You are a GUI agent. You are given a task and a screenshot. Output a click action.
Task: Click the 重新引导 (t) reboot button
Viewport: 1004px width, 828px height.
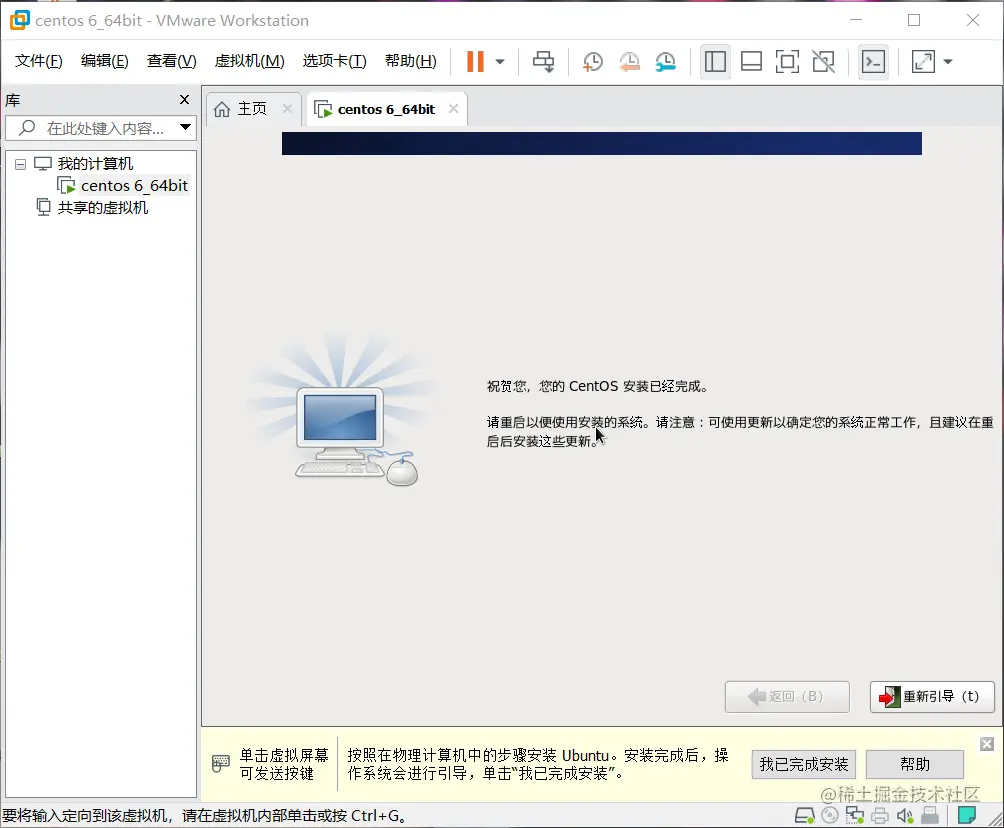tap(932, 697)
